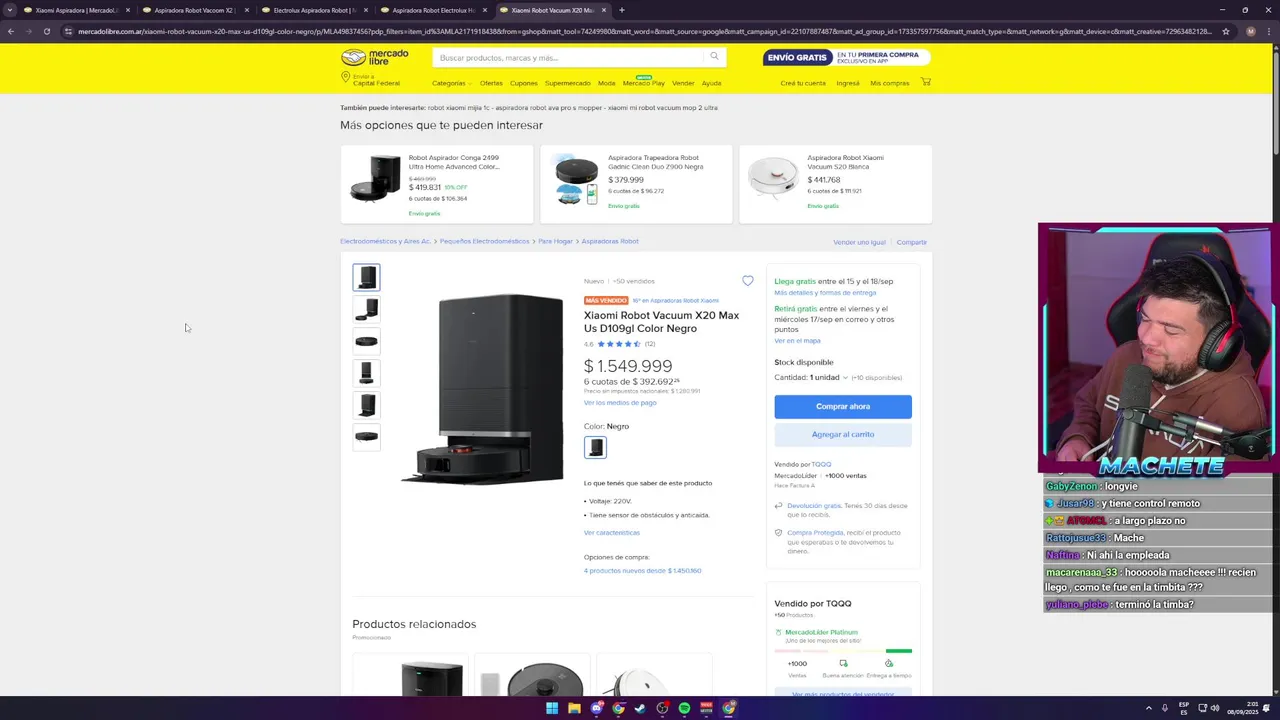This screenshot has height=720, width=1280.
Task: Click Creá tu cuenta link
Action: [x=803, y=83]
